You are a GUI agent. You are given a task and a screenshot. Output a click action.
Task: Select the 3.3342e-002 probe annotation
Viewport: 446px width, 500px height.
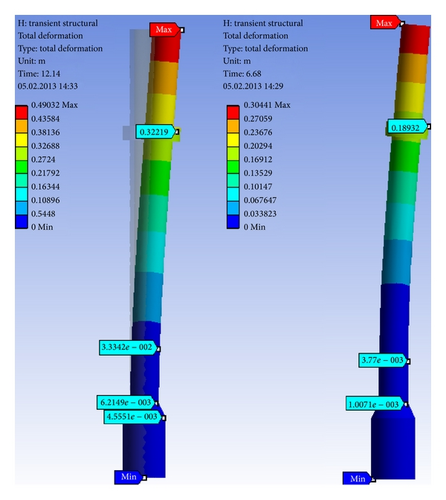pos(128,348)
